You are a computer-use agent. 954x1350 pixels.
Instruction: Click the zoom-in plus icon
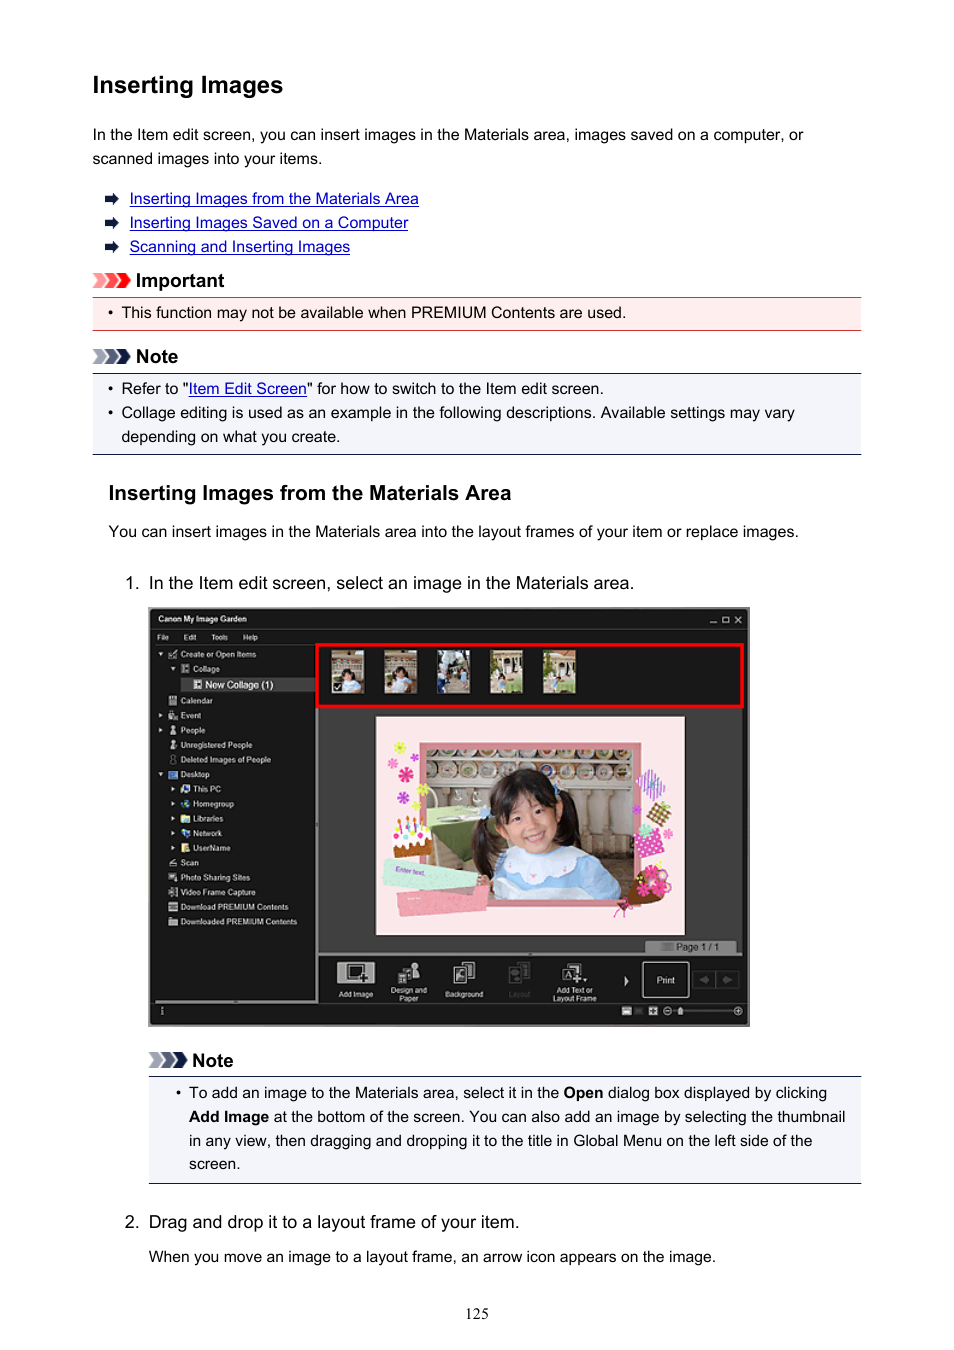click(738, 1011)
